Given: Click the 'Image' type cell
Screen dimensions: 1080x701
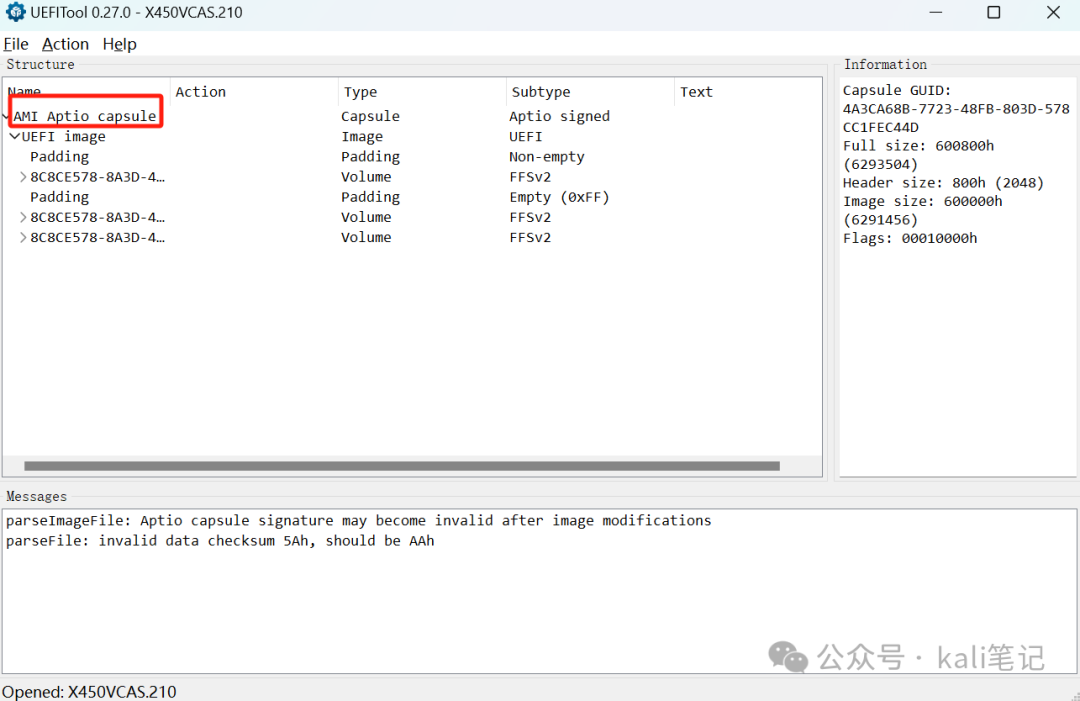Looking at the screenshot, I should (362, 136).
